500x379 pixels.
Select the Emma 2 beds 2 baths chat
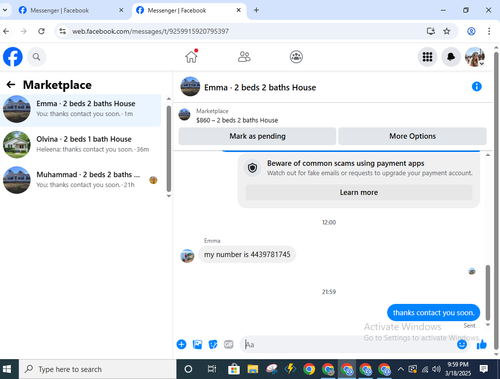click(x=81, y=109)
